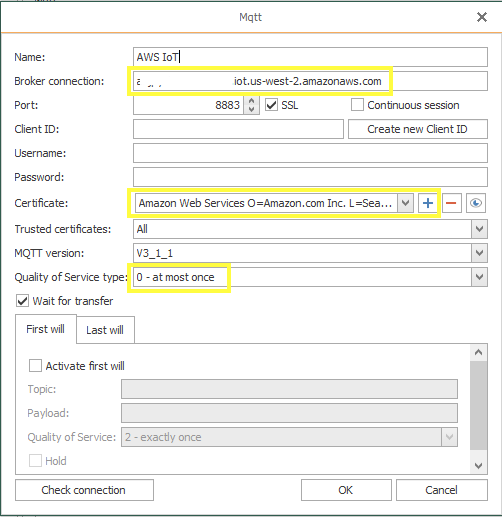Image resolution: width=502 pixels, height=517 pixels.
Task: Click Create new Client ID button
Action: pos(418,129)
